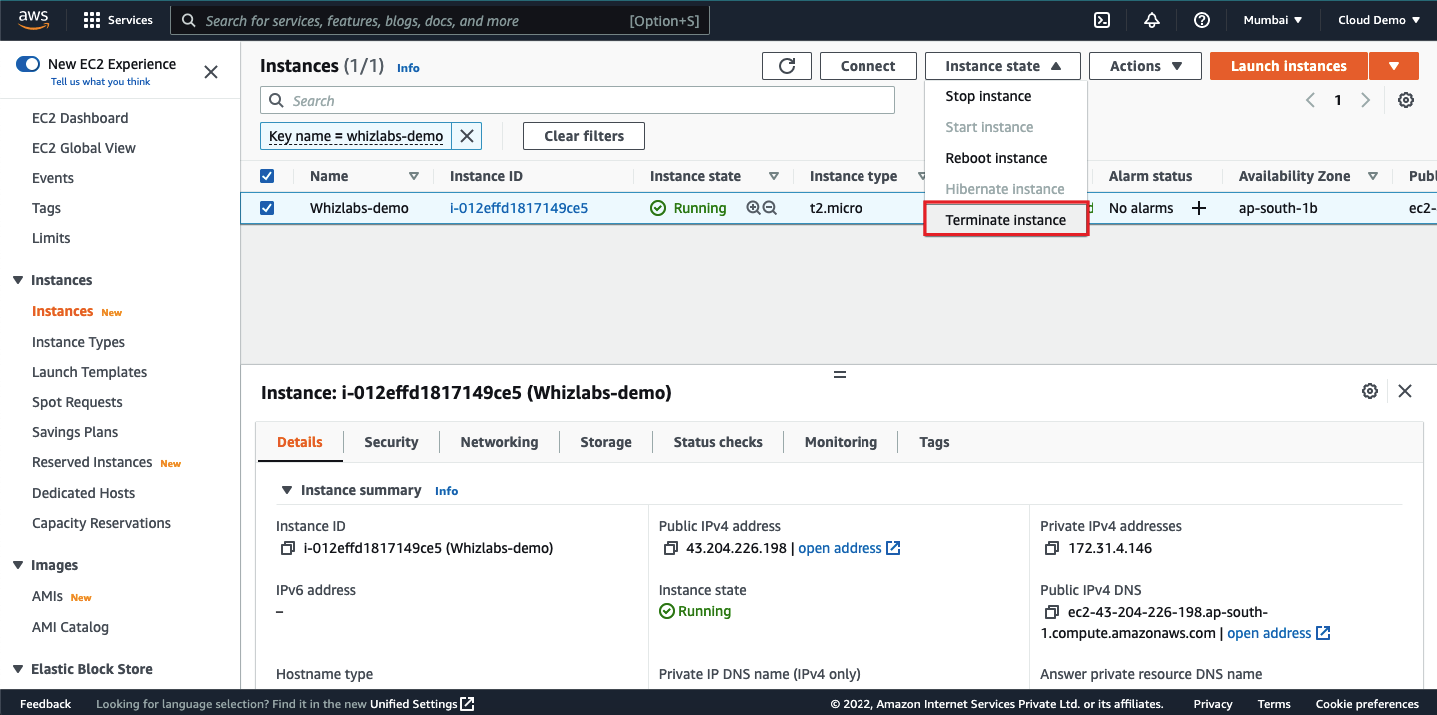Open Cookie preferences in the footer
The width and height of the screenshot is (1437, 715).
1367,704
